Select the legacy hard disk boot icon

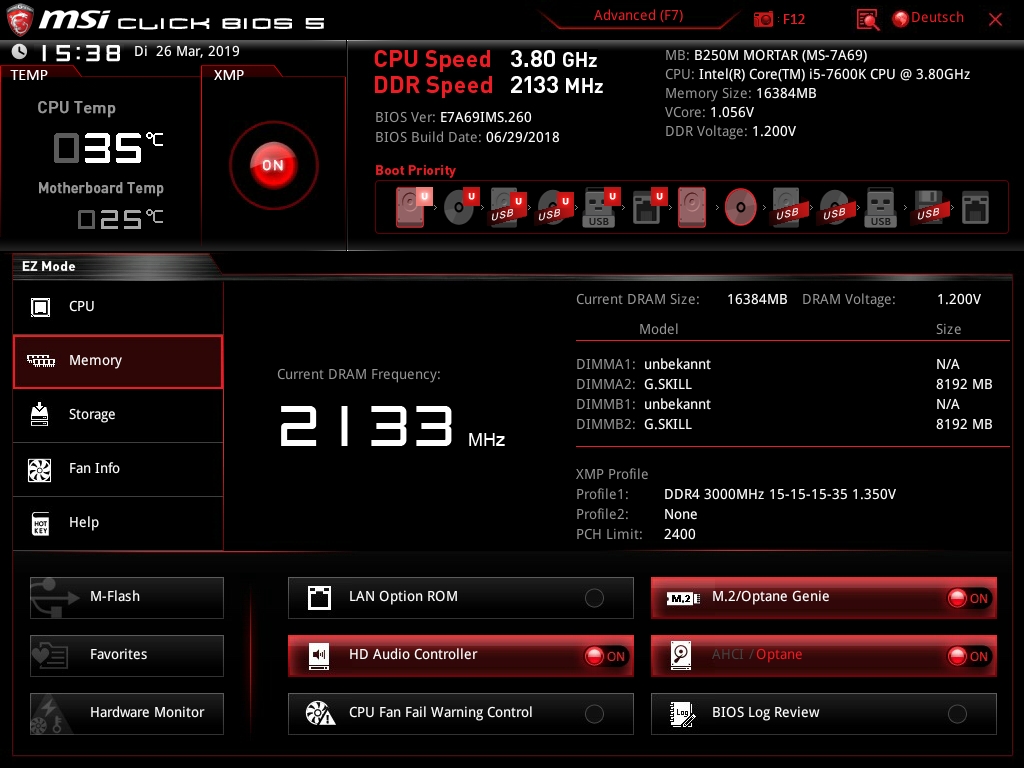[x=692, y=207]
